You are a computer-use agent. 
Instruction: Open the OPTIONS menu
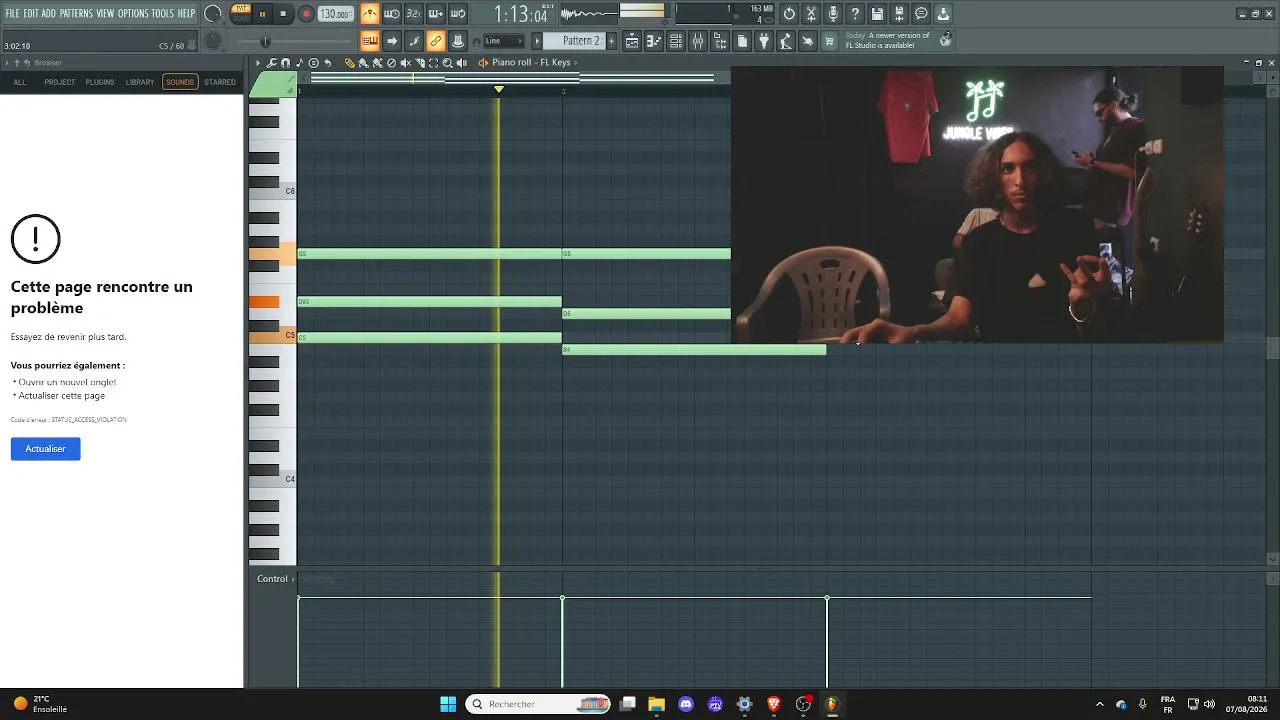pyautogui.click(x=133, y=14)
